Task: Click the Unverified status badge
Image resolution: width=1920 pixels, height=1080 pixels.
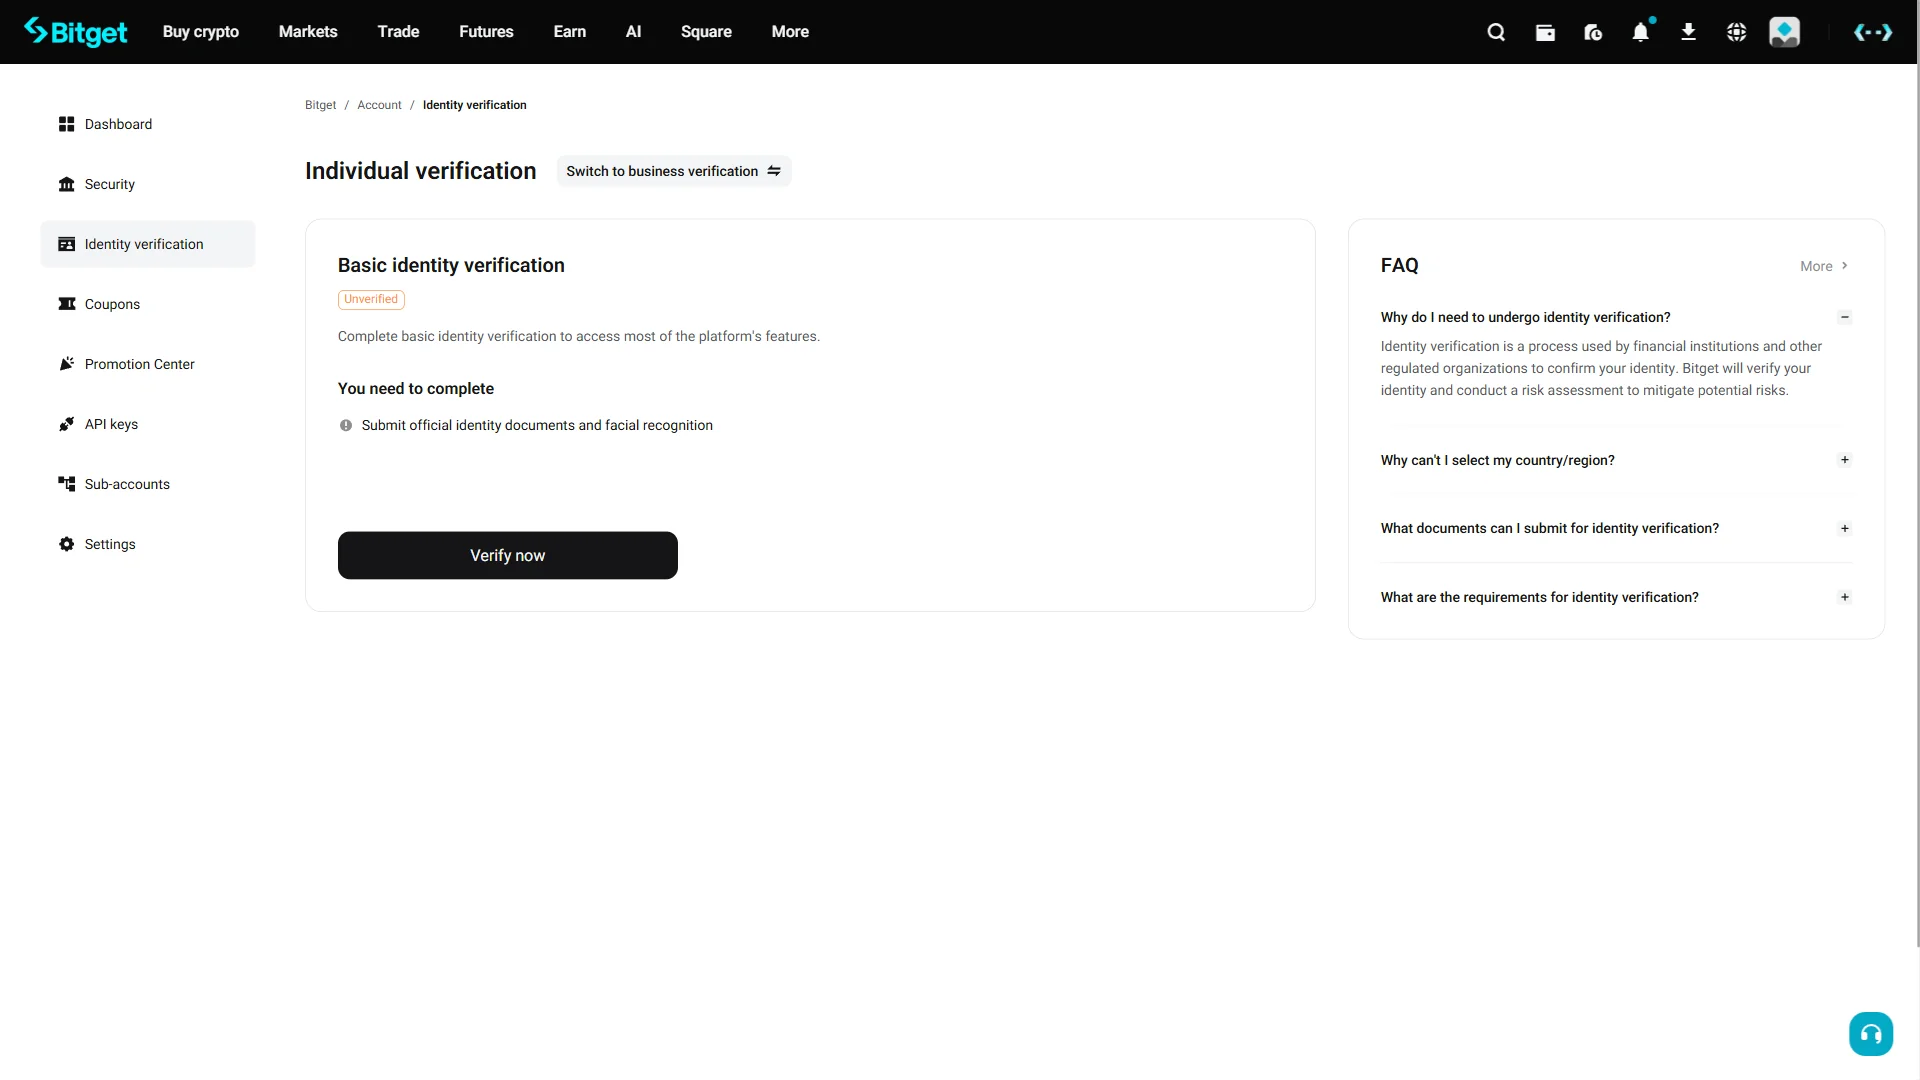Action: pyautogui.click(x=371, y=299)
